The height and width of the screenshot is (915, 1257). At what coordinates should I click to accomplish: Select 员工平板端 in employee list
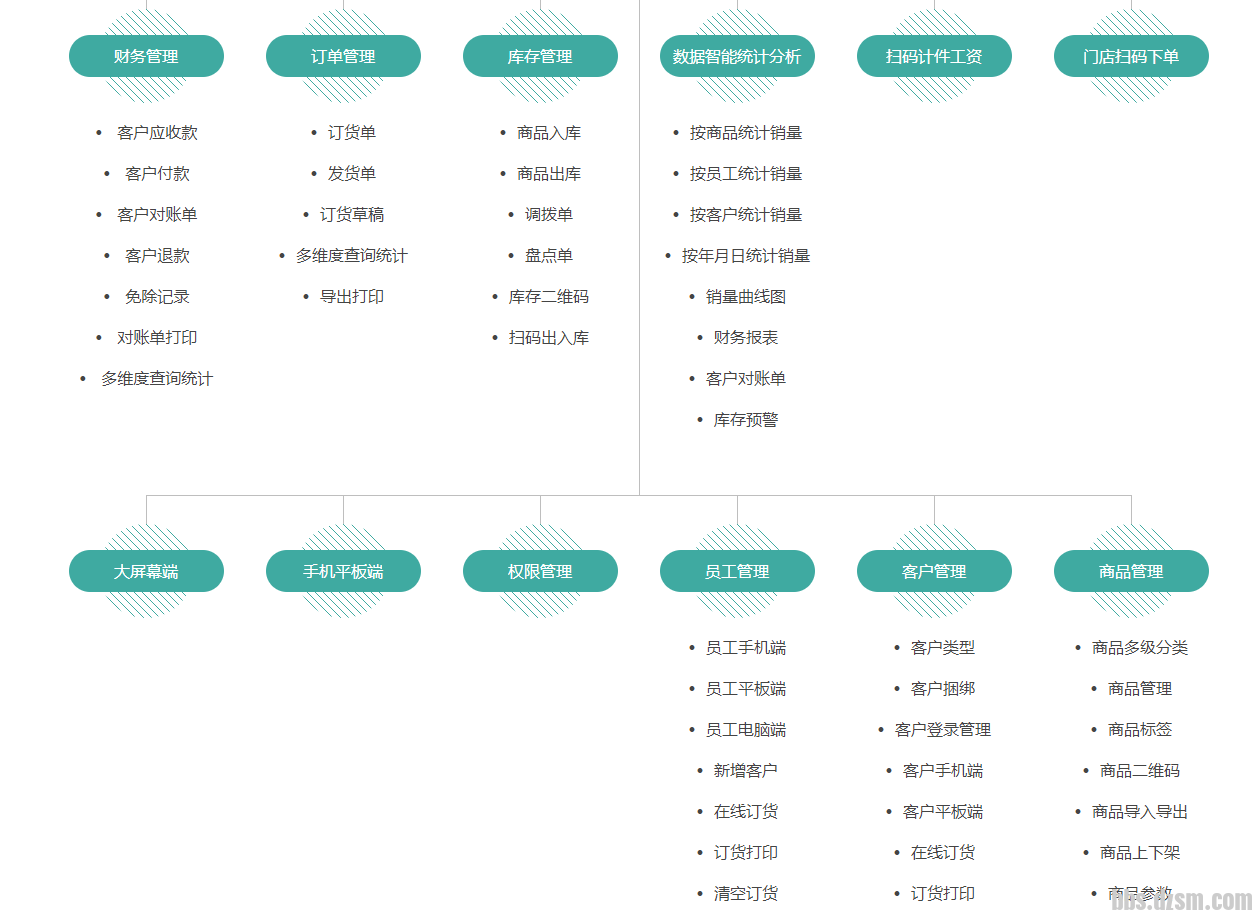(745, 689)
